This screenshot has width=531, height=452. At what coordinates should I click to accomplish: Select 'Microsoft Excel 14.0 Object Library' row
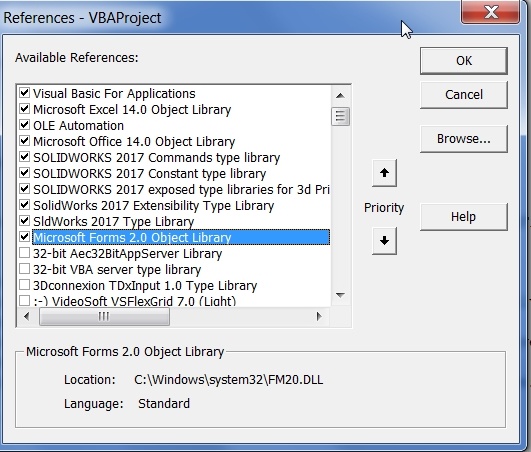[132, 110]
